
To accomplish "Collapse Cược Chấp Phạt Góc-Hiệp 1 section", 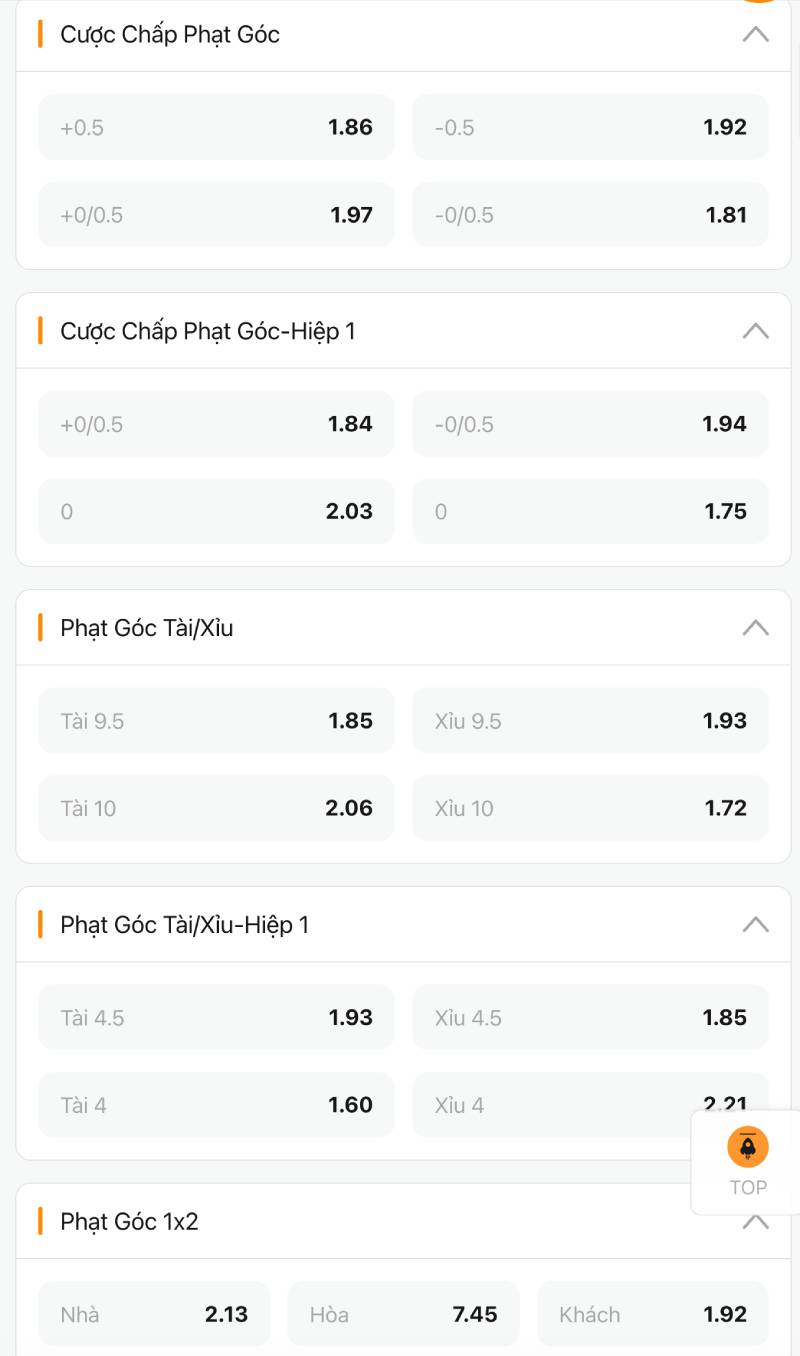I will pos(755,331).
